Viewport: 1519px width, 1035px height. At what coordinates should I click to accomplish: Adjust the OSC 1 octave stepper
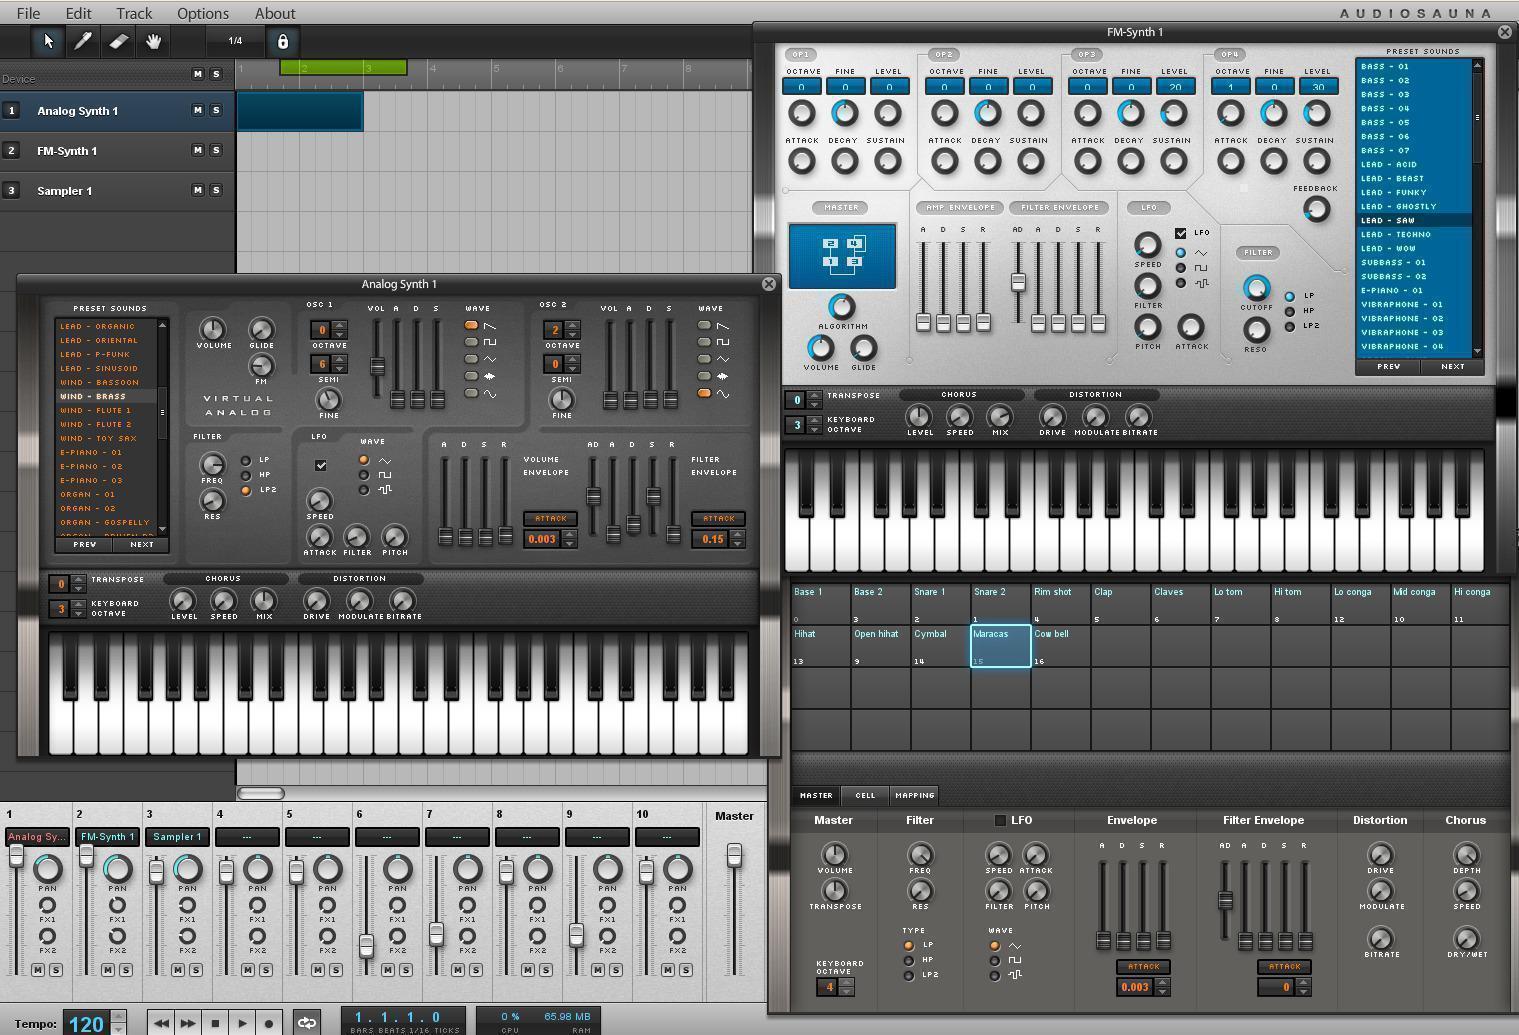[x=340, y=329]
